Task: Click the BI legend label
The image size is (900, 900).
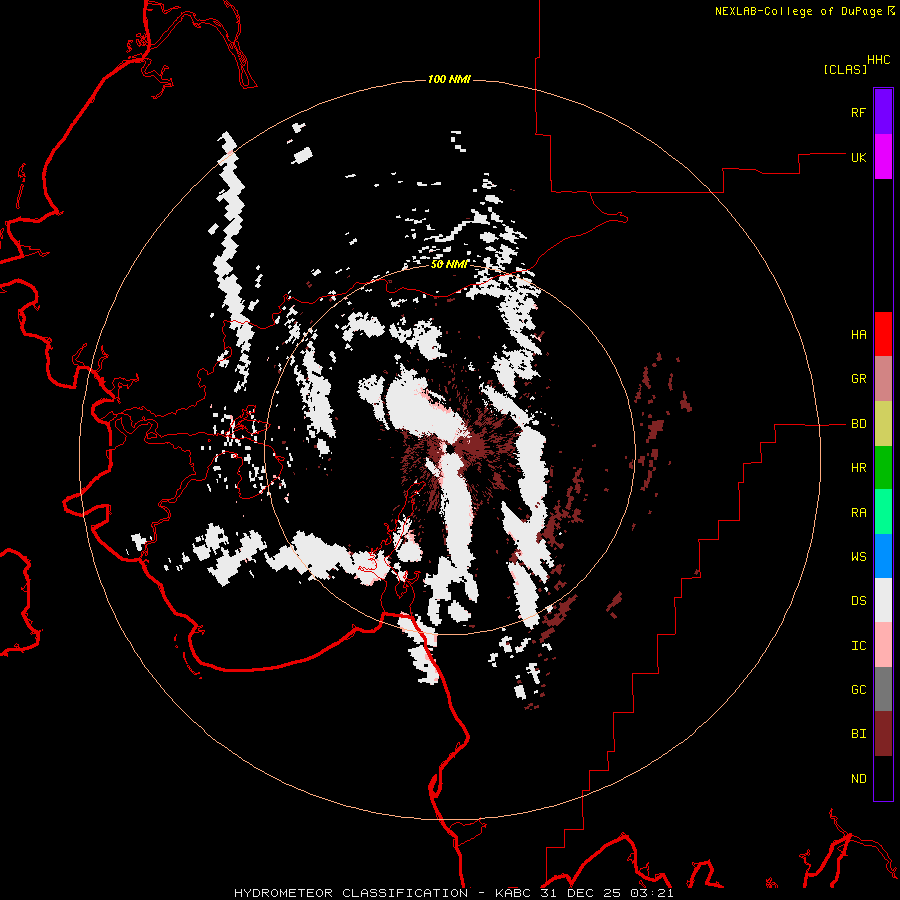Action: pos(858,734)
